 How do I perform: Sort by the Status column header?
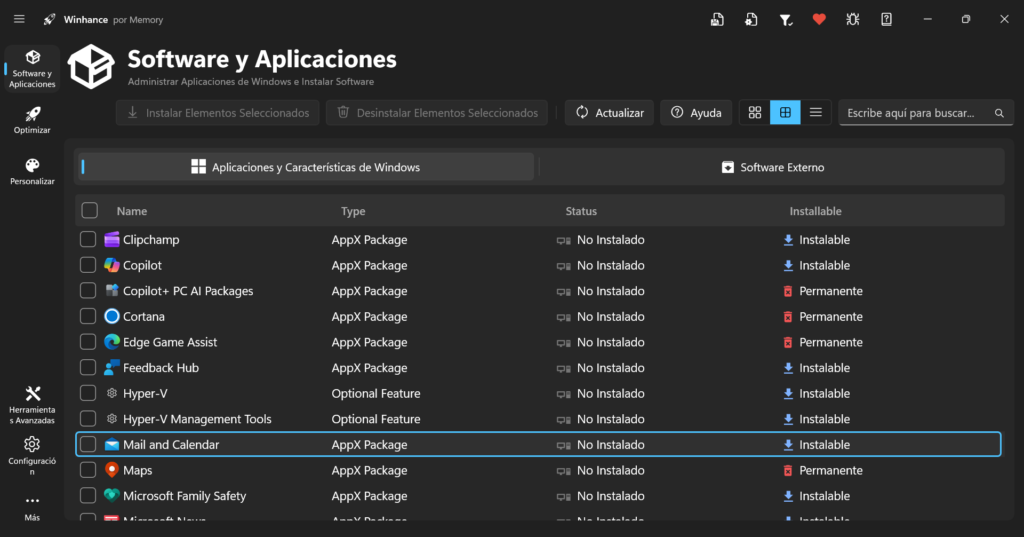pos(581,211)
